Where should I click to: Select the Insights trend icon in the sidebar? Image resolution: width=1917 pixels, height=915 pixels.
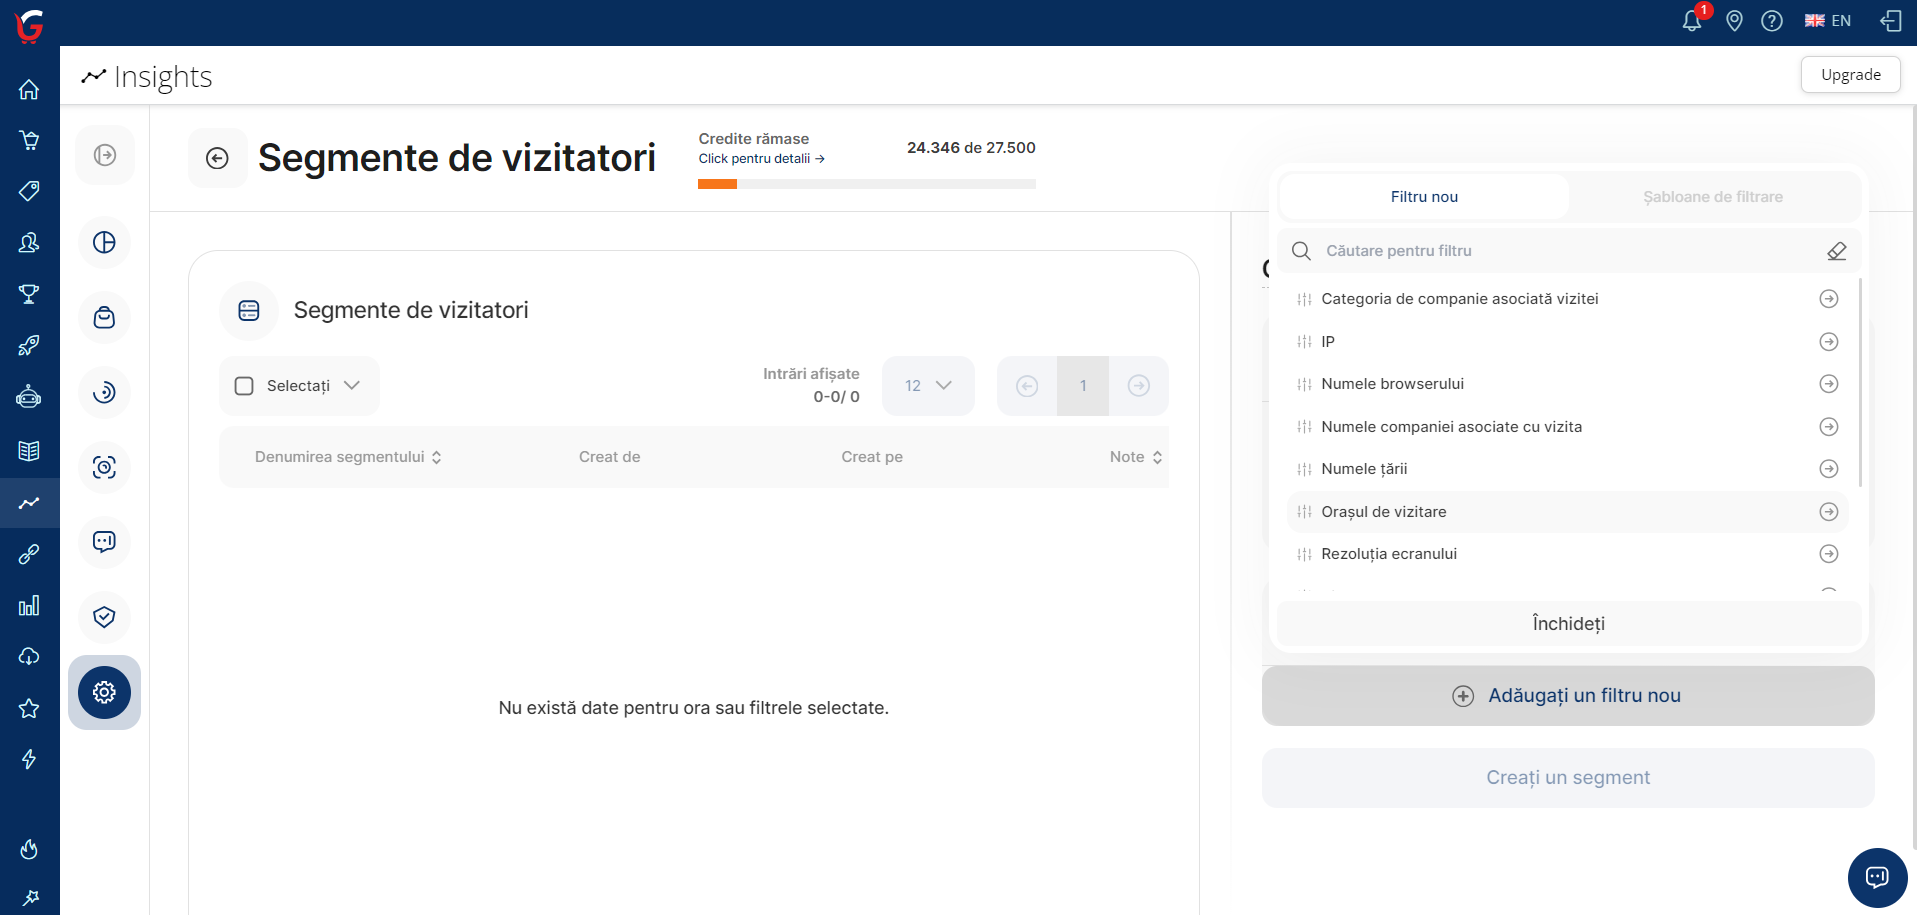tap(29, 503)
